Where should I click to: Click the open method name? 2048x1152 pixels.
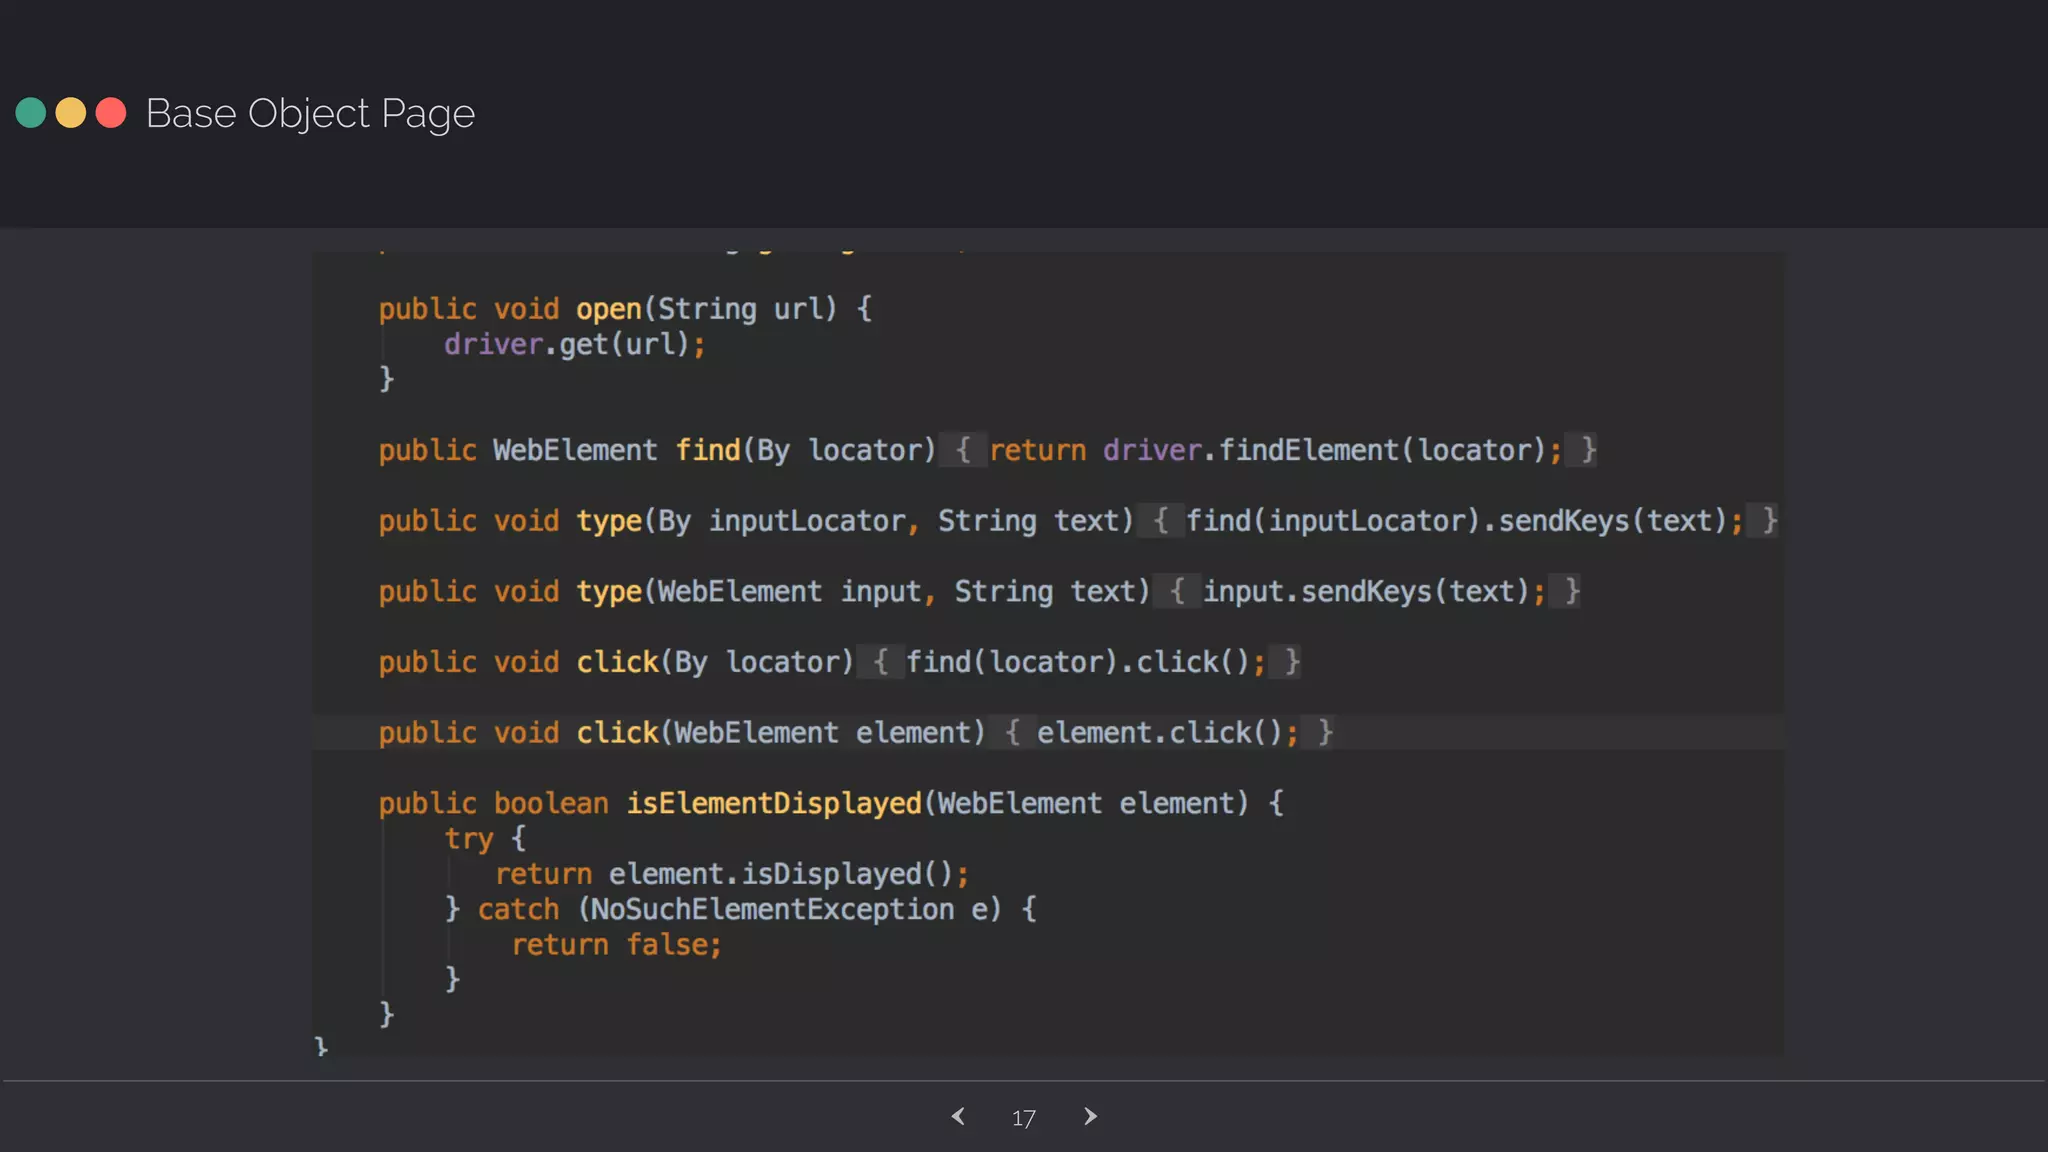tap(608, 309)
